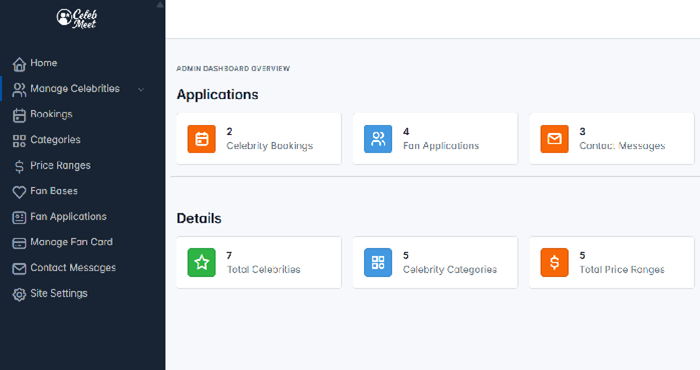The width and height of the screenshot is (700, 370).
Task: Click the green Total Celebrities star icon
Action: tap(201, 262)
